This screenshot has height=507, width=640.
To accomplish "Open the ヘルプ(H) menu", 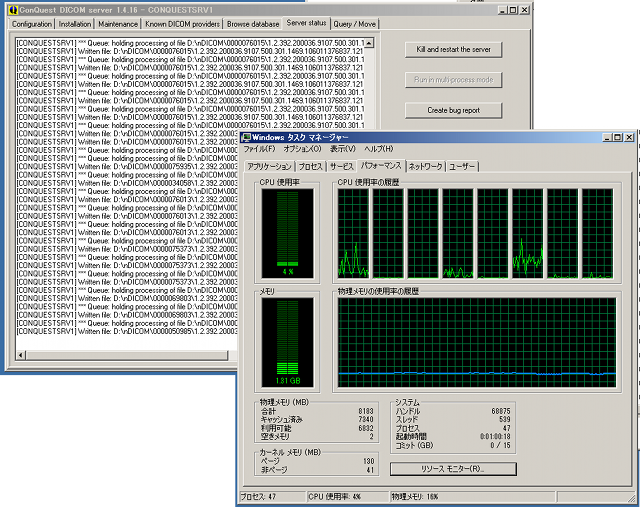I will tap(379, 149).
